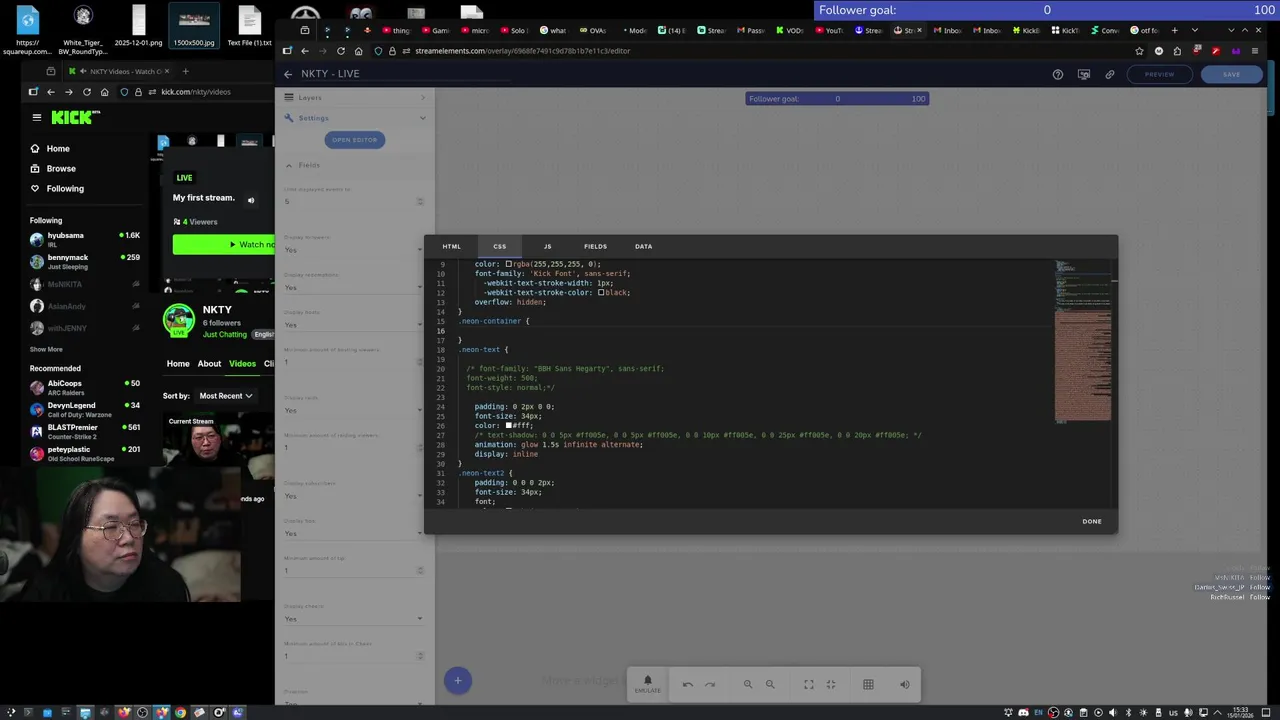Collapse the Fields section
This screenshot has height=720, width=1280.
355,165
